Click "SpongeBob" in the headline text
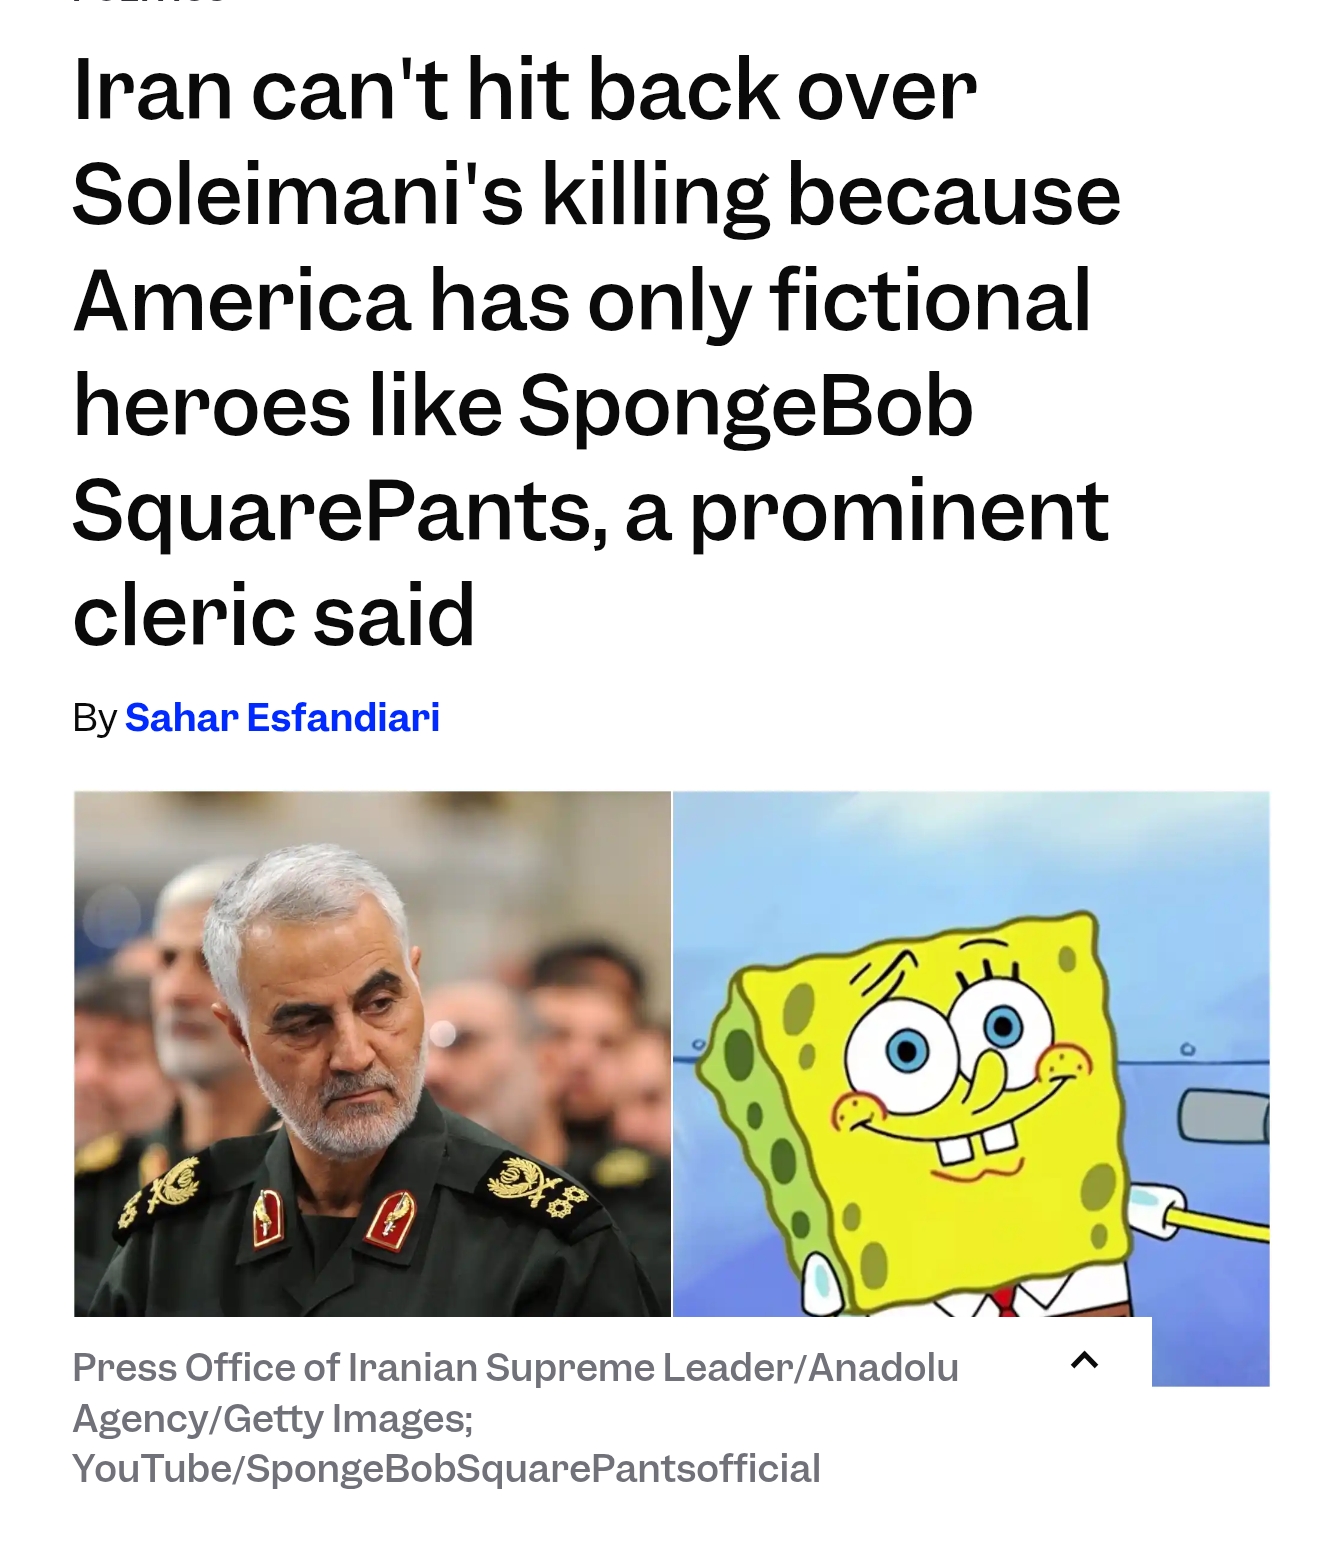Viewport: 1339px width, 1554px height. coord(745,406)
